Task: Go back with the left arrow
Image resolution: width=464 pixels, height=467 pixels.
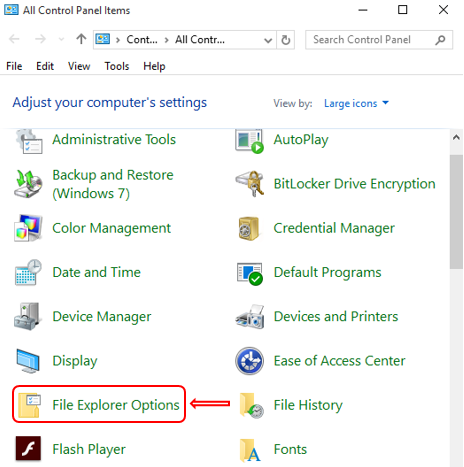Action: 14,39
